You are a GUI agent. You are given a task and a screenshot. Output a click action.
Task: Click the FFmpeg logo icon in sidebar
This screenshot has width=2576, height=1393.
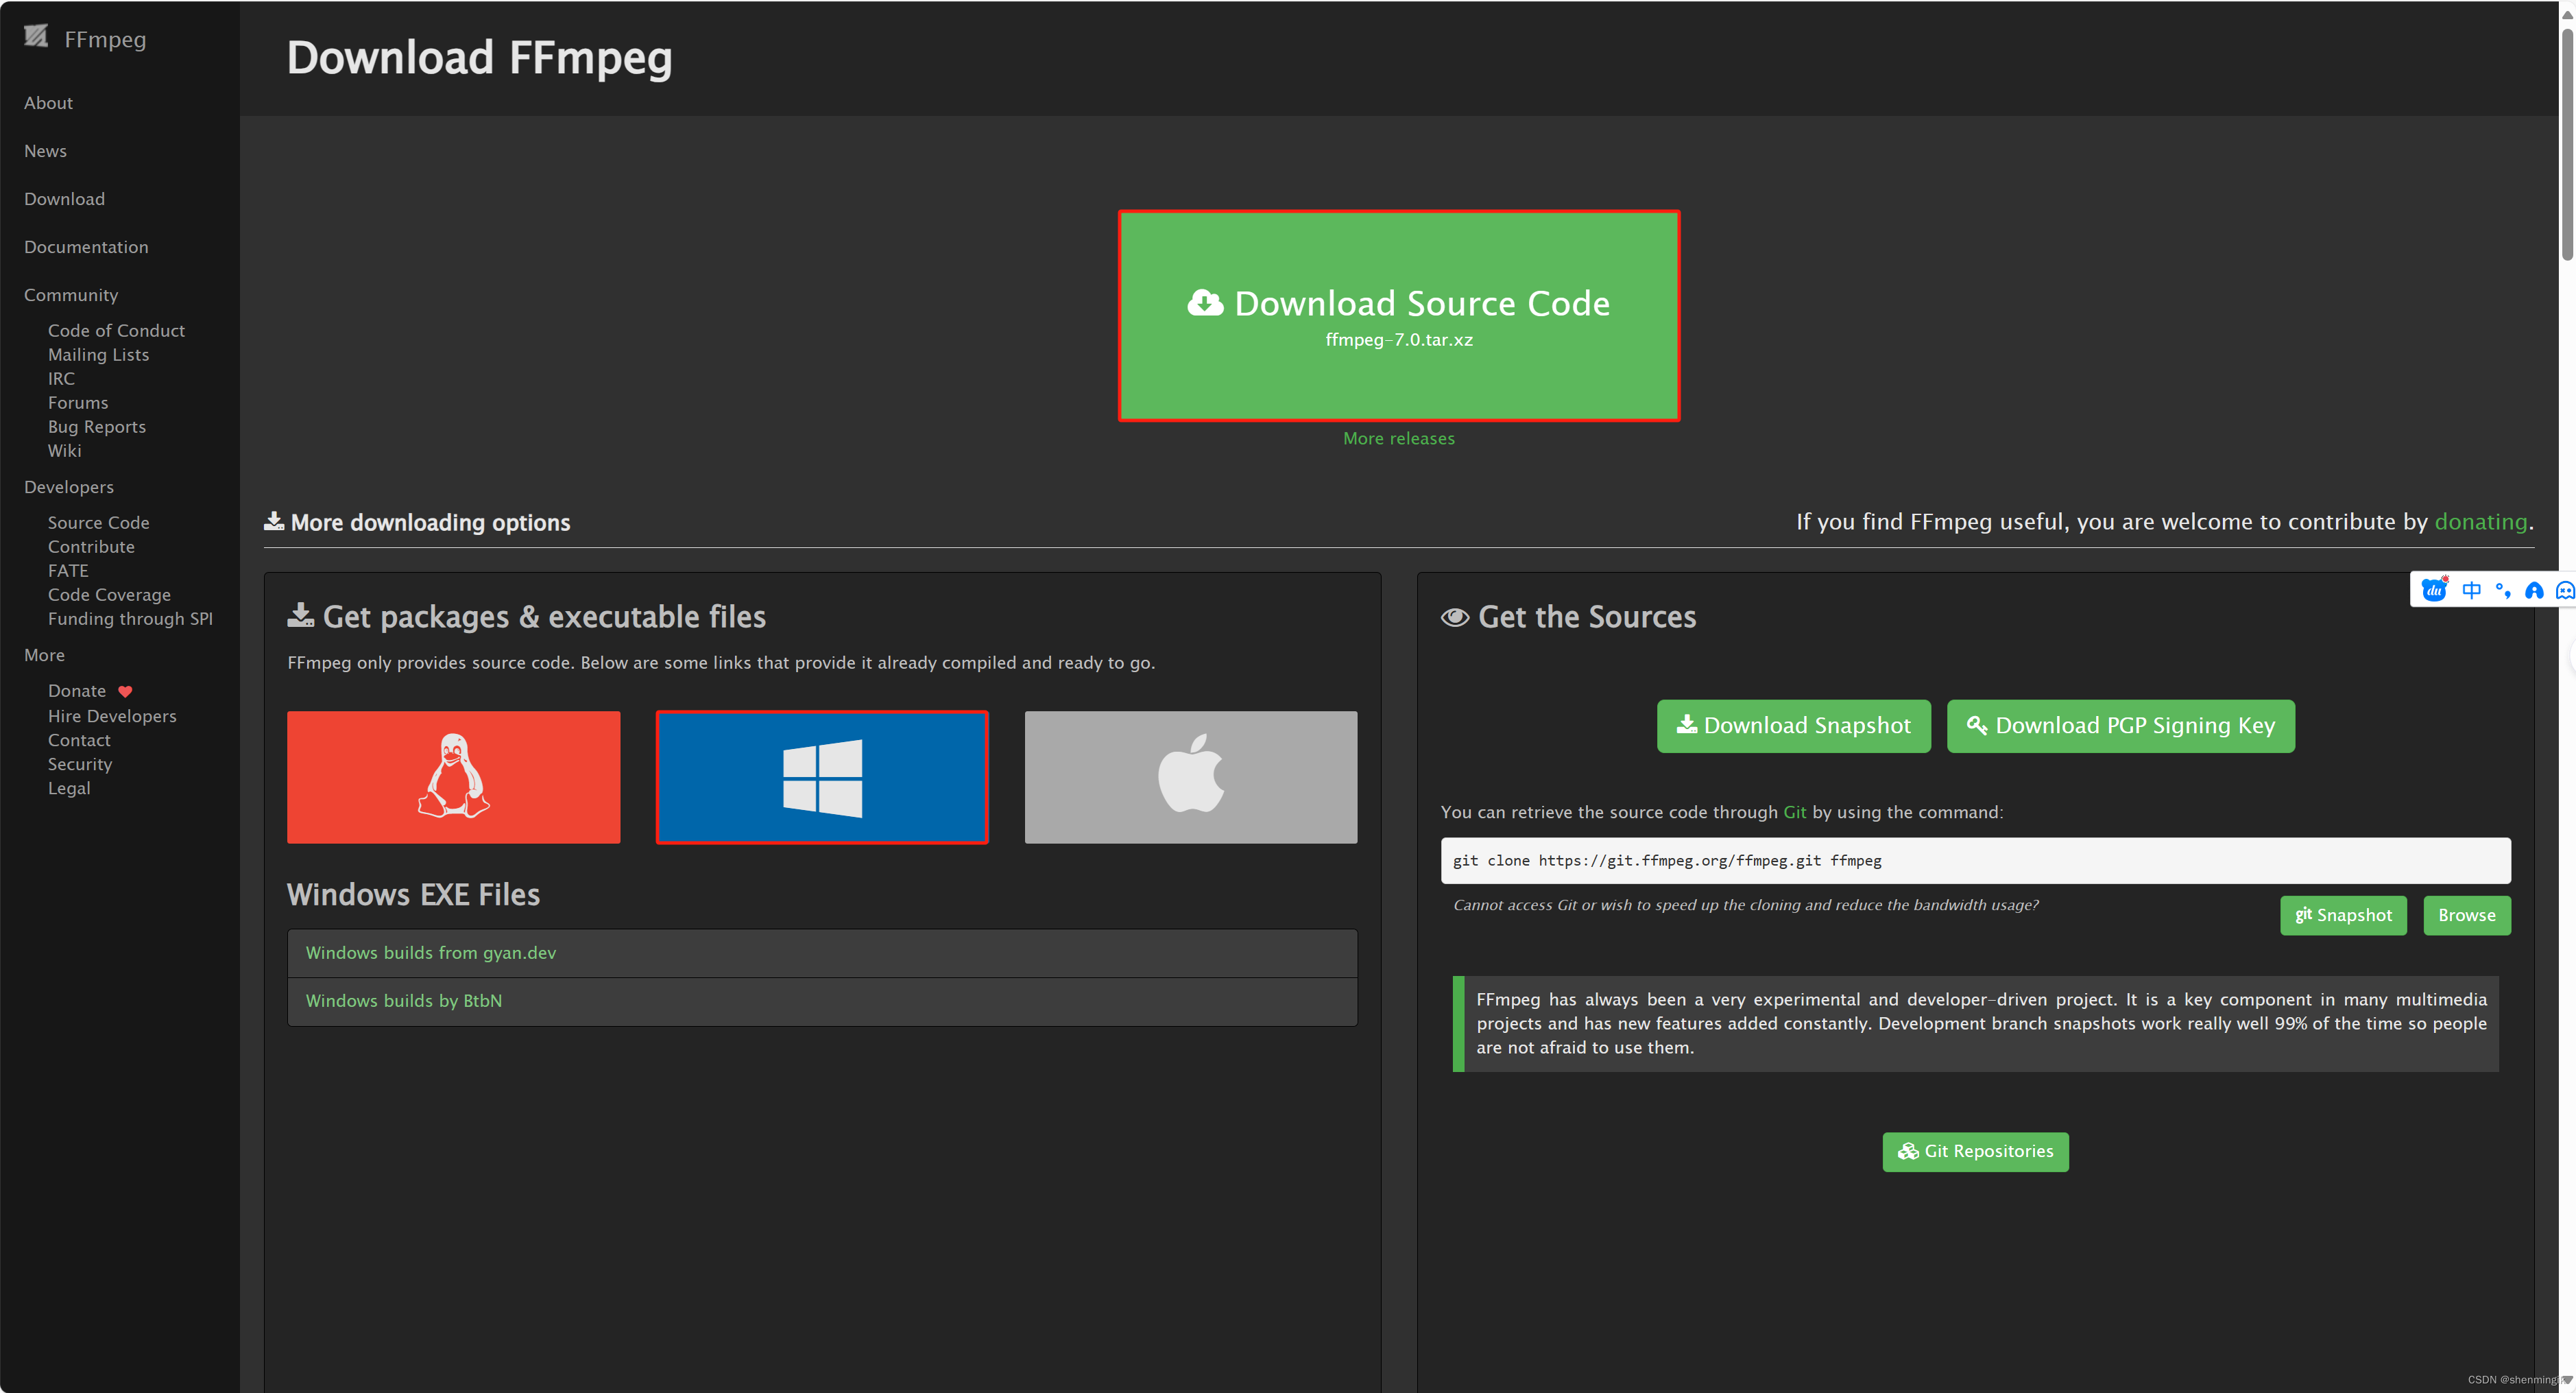(x=36, y=37)
